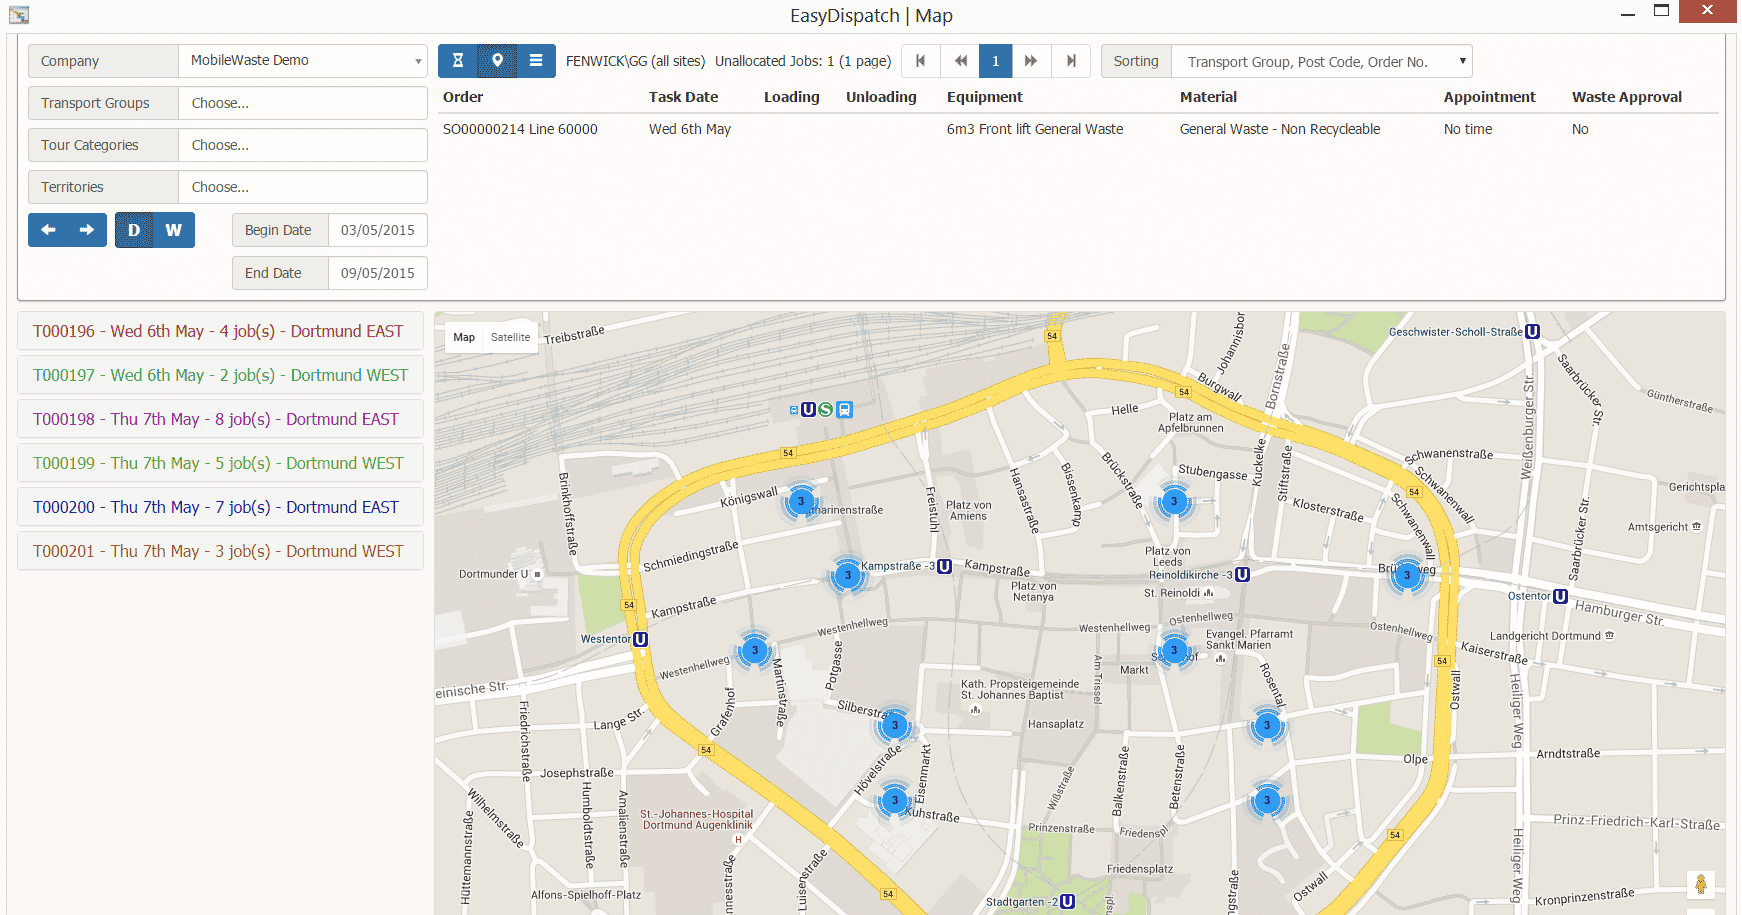Click Geschwister-Scholl-Straße station icon

(x=1533, y=331)
